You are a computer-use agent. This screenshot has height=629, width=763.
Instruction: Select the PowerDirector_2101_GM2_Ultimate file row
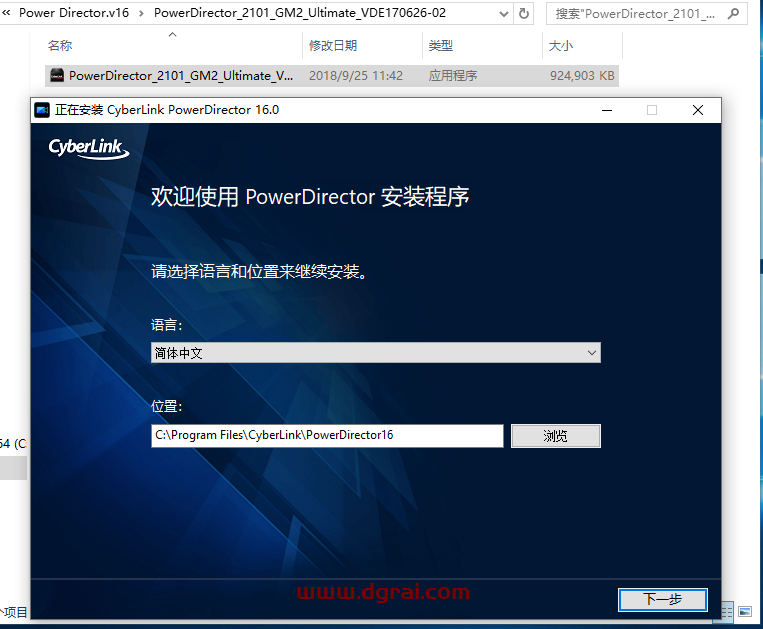click(x=332, y=76)
